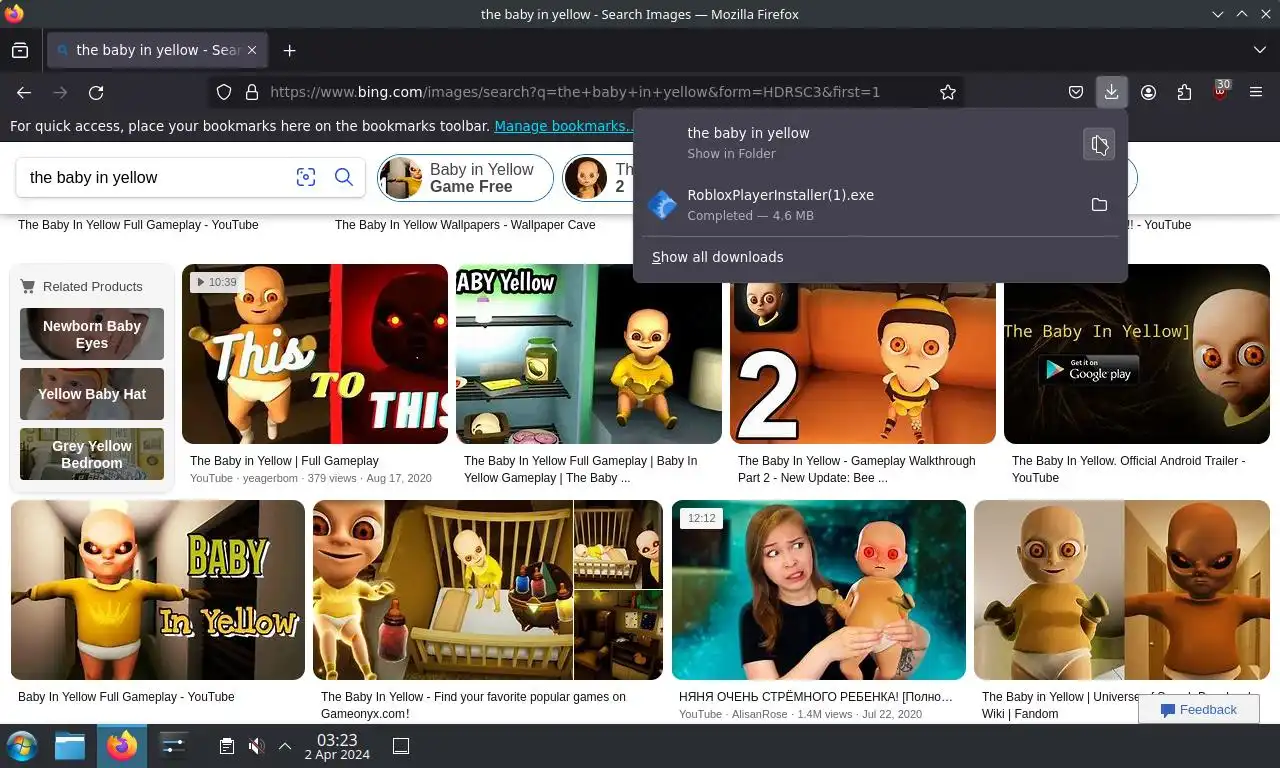Click the muted volume tray icon
1280x768 pixels.
[x=256, y=746]
